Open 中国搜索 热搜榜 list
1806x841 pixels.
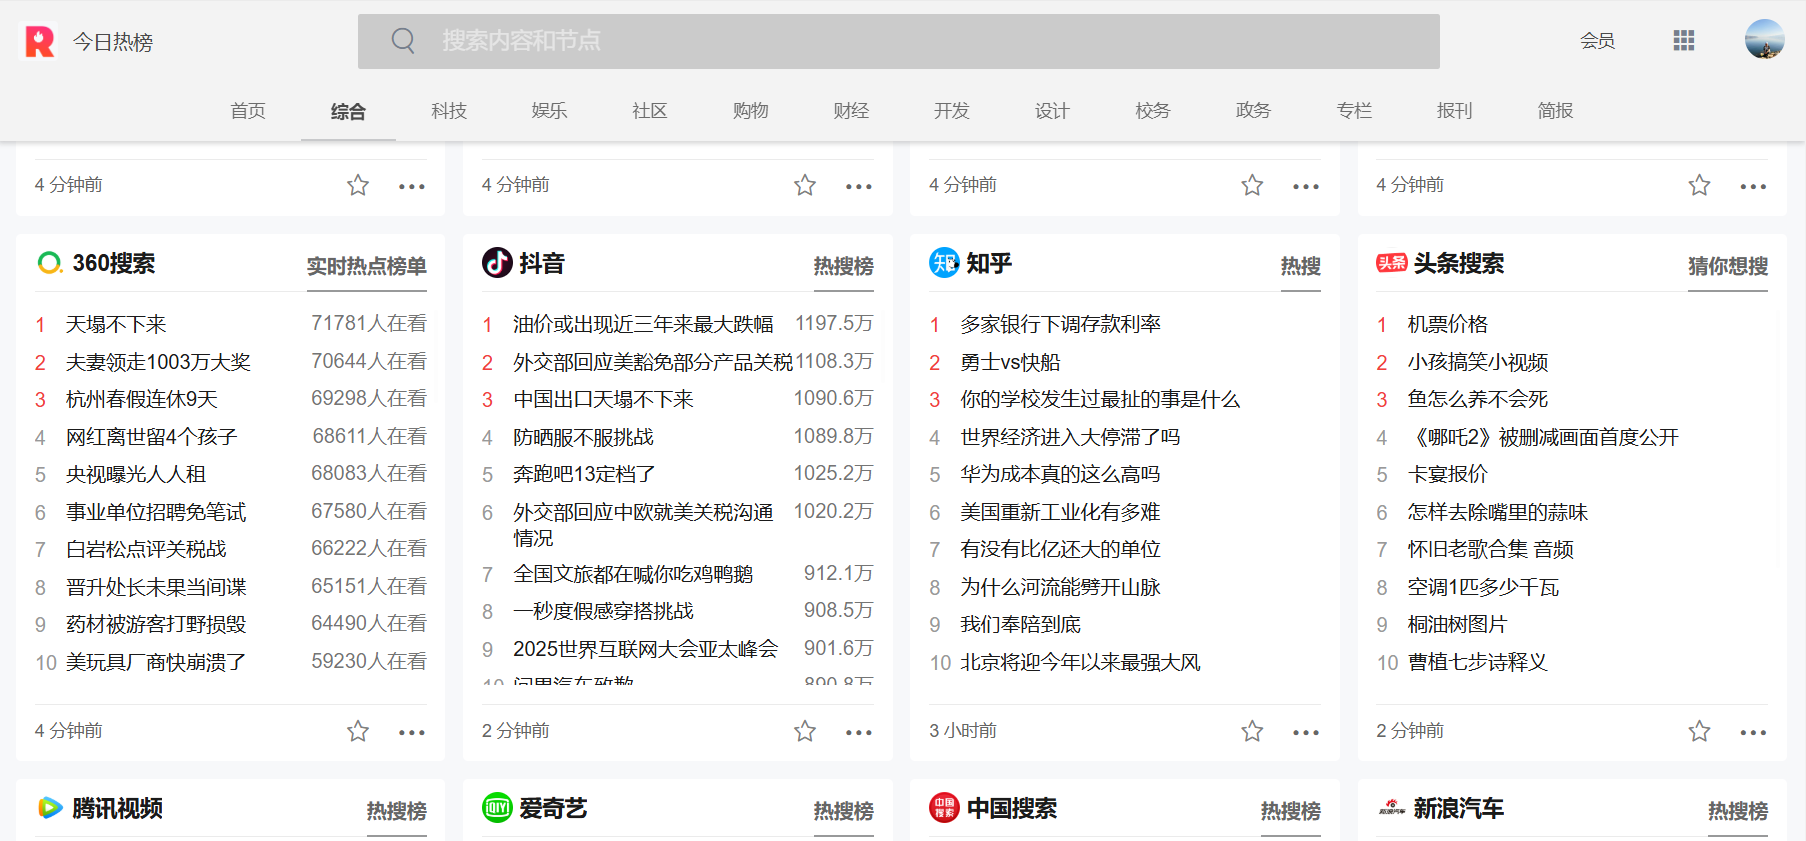[1290, 811]
